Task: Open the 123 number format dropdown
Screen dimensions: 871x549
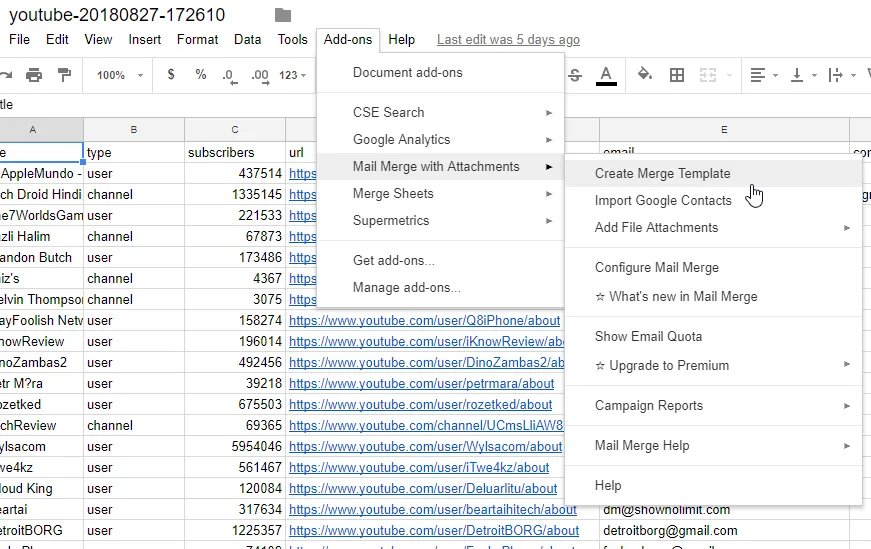Action: [x=293, y=75]
